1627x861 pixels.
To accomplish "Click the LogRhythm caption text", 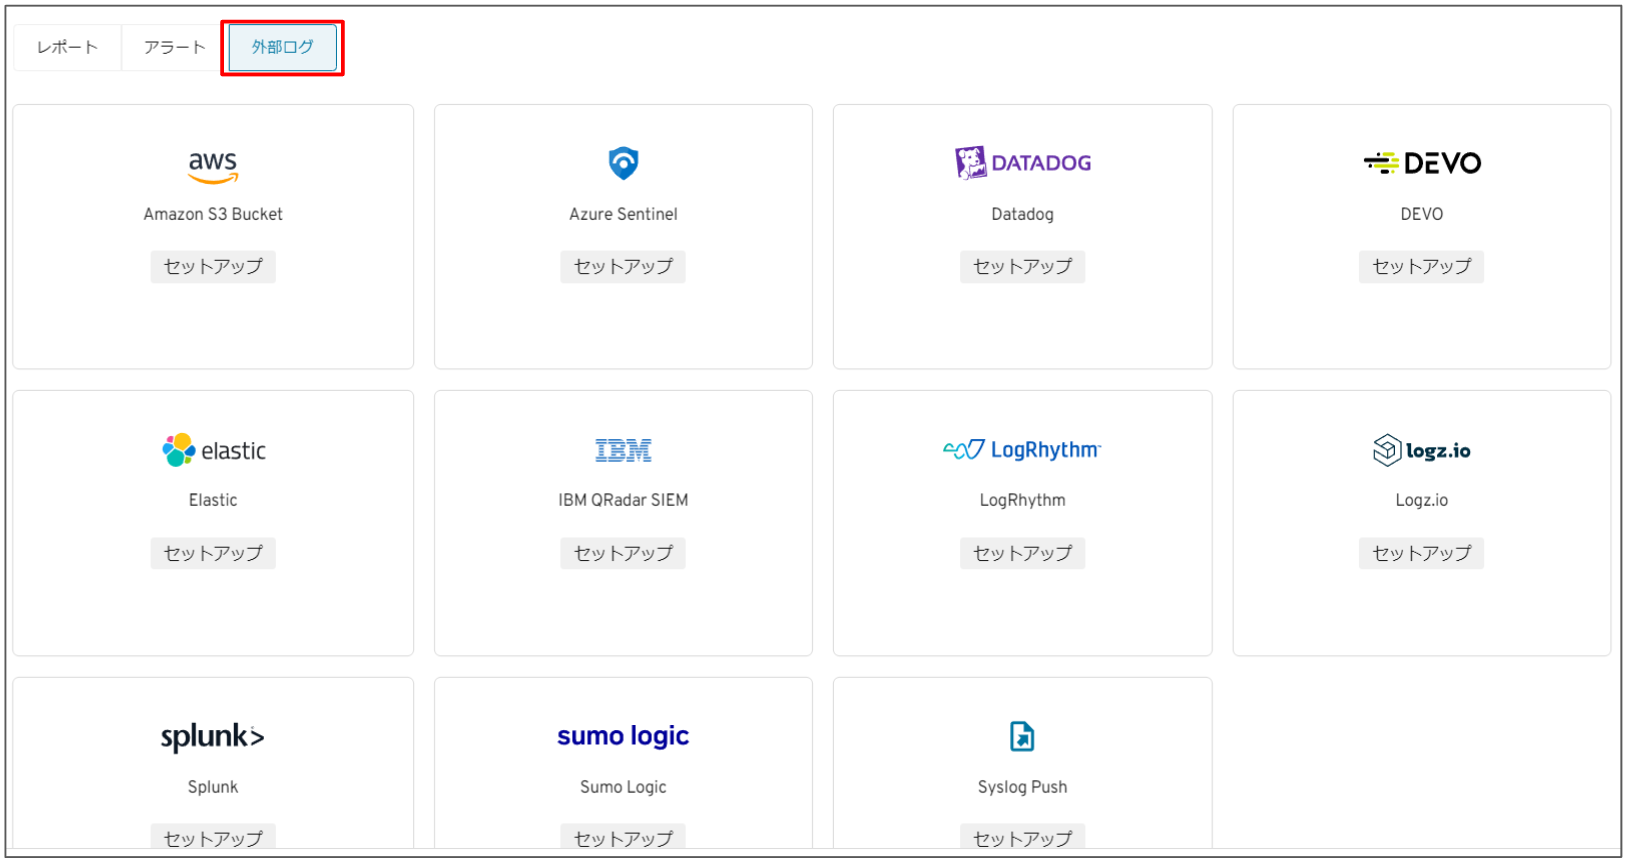I will click(x=1022, y=500).
